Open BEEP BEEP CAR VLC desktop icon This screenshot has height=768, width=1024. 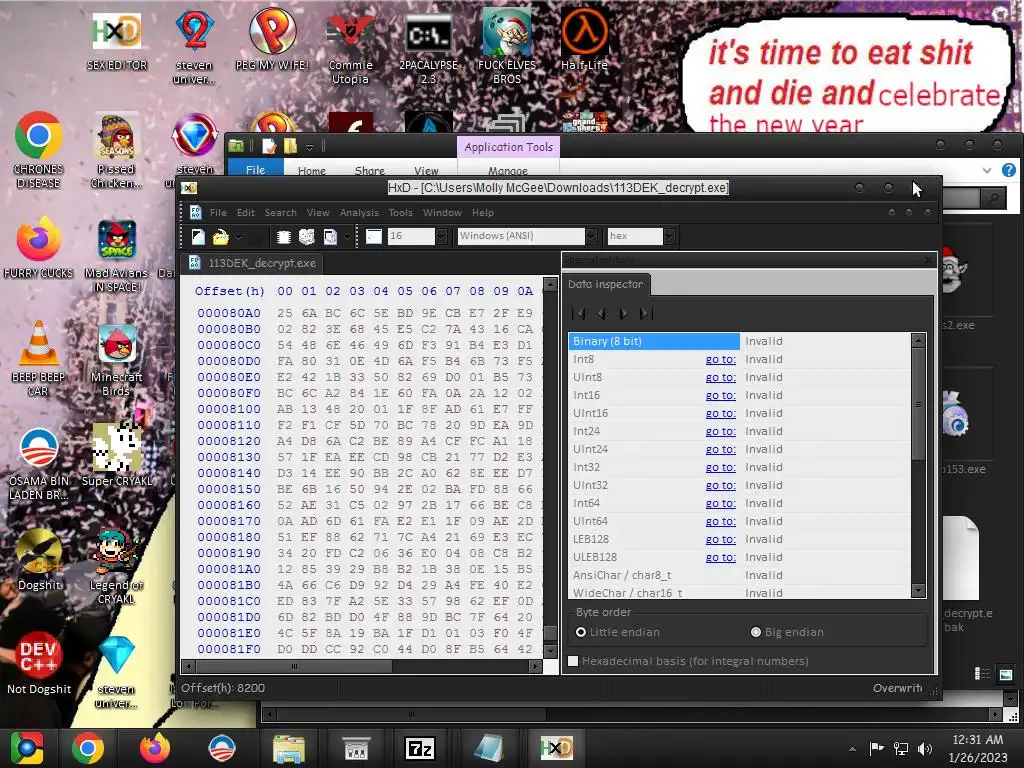[x=39, y=358]
